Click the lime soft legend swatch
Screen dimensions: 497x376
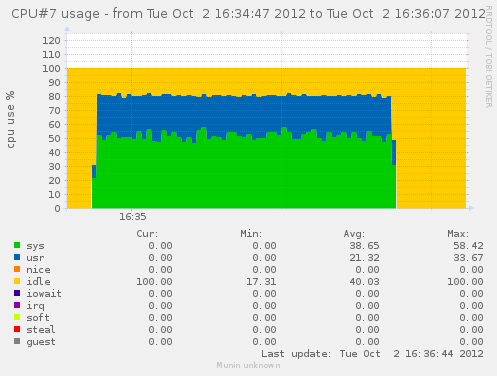(17, 317)
